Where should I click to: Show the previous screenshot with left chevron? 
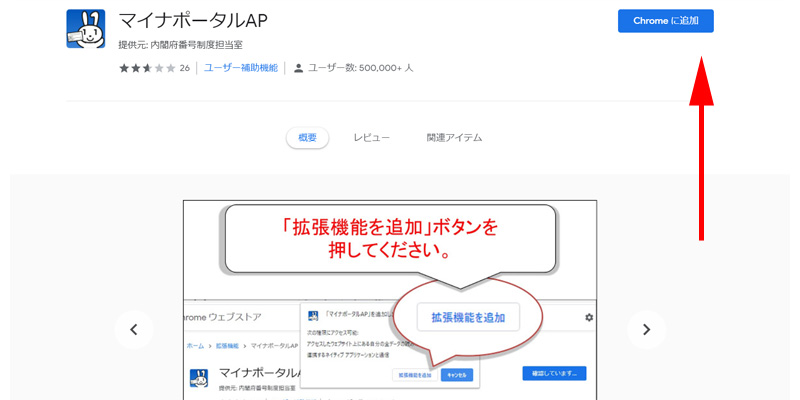coord(134,330)
